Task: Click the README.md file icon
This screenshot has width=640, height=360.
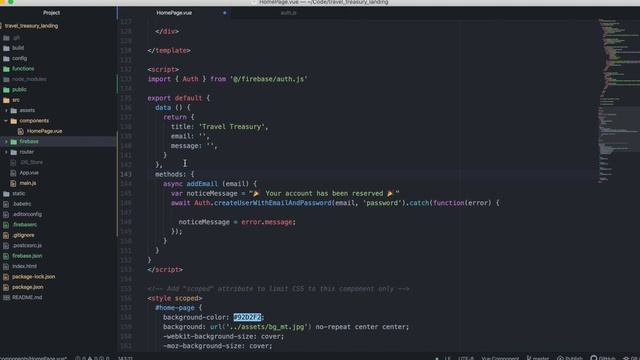Action: (x=6, y=298)
